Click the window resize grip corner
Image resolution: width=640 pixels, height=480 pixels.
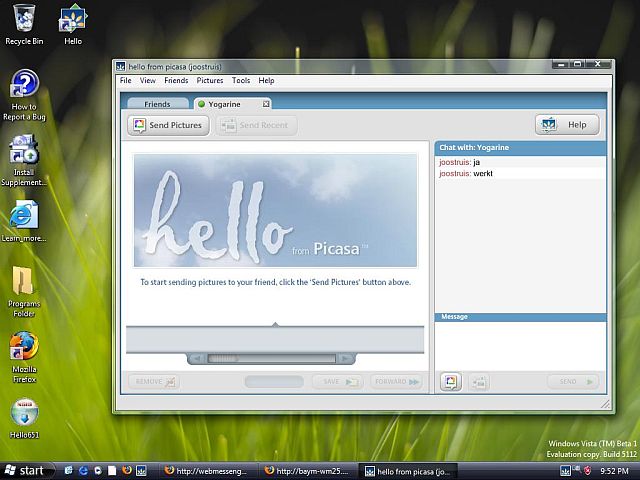pyautogui.click(x=606, y=404)
